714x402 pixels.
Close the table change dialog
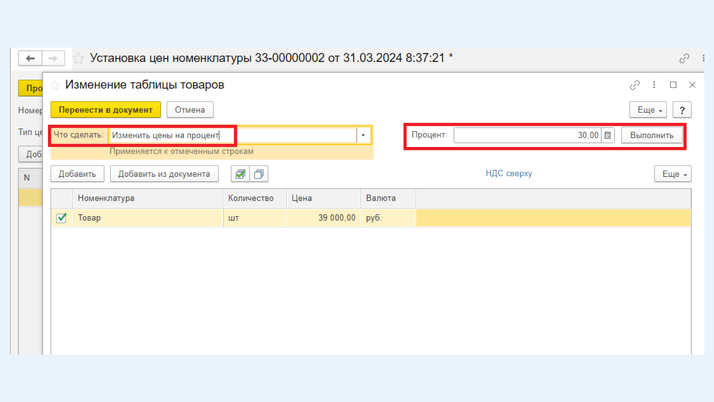click(692, 85)
